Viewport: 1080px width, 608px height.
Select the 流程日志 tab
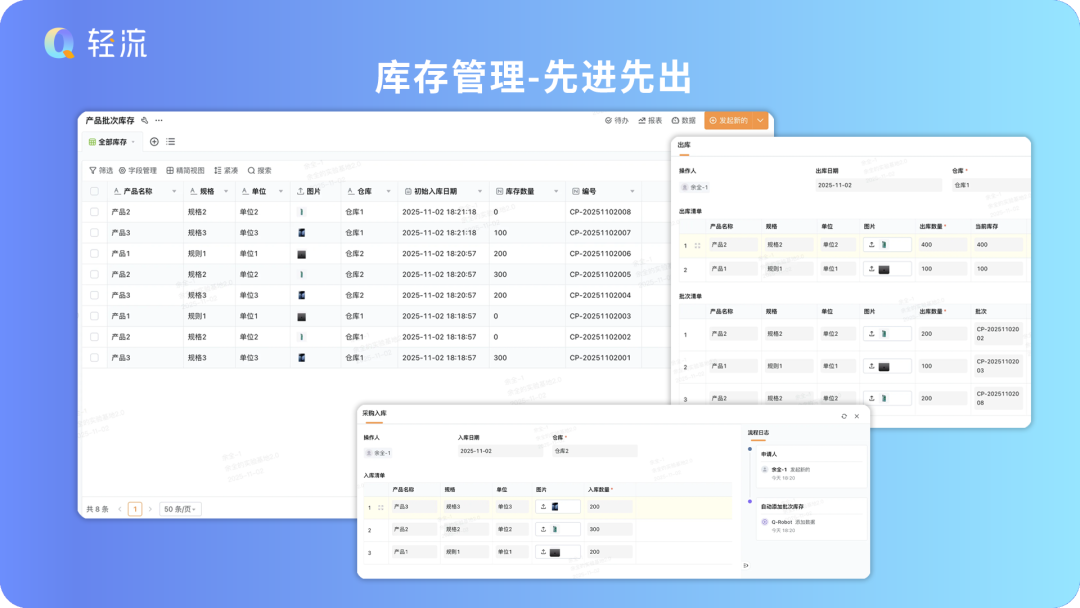pos(758,432)
